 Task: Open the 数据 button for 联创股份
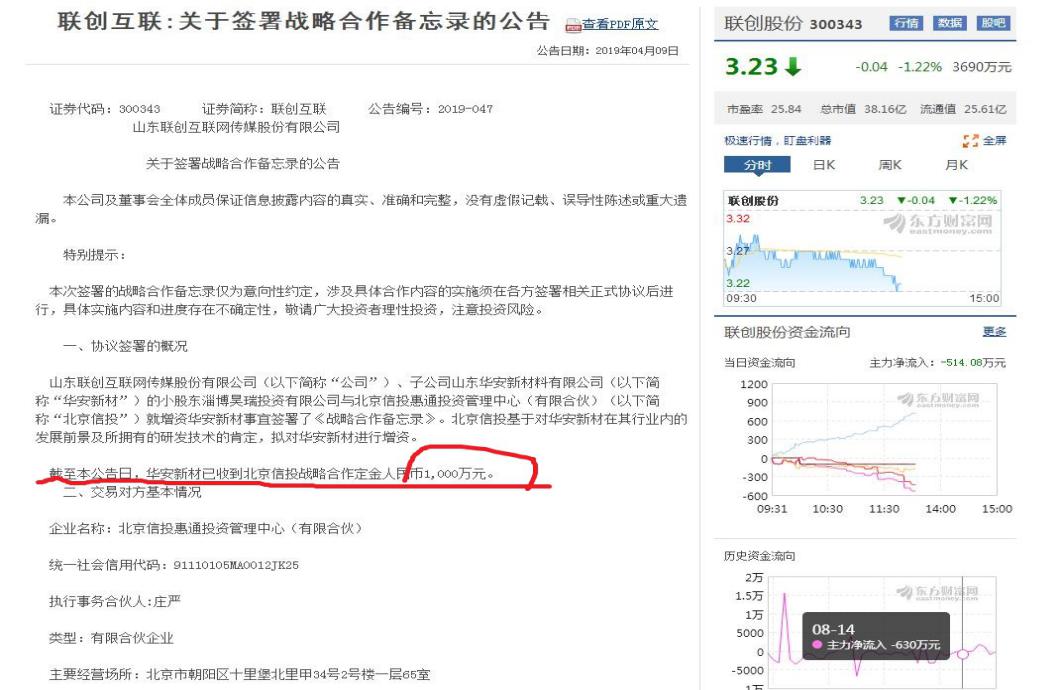pos(949,23)
